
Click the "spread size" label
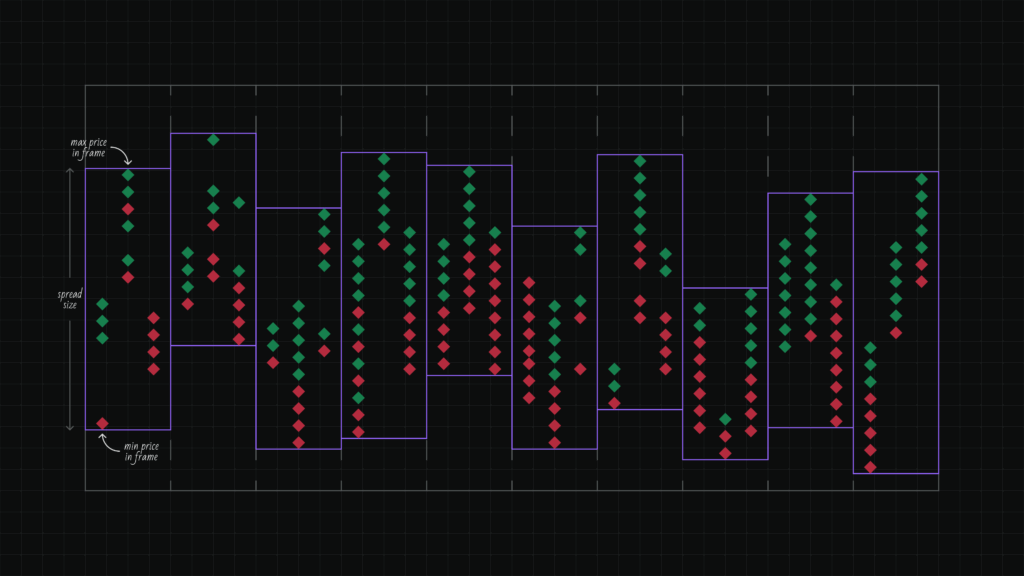(x=70, y=299)
